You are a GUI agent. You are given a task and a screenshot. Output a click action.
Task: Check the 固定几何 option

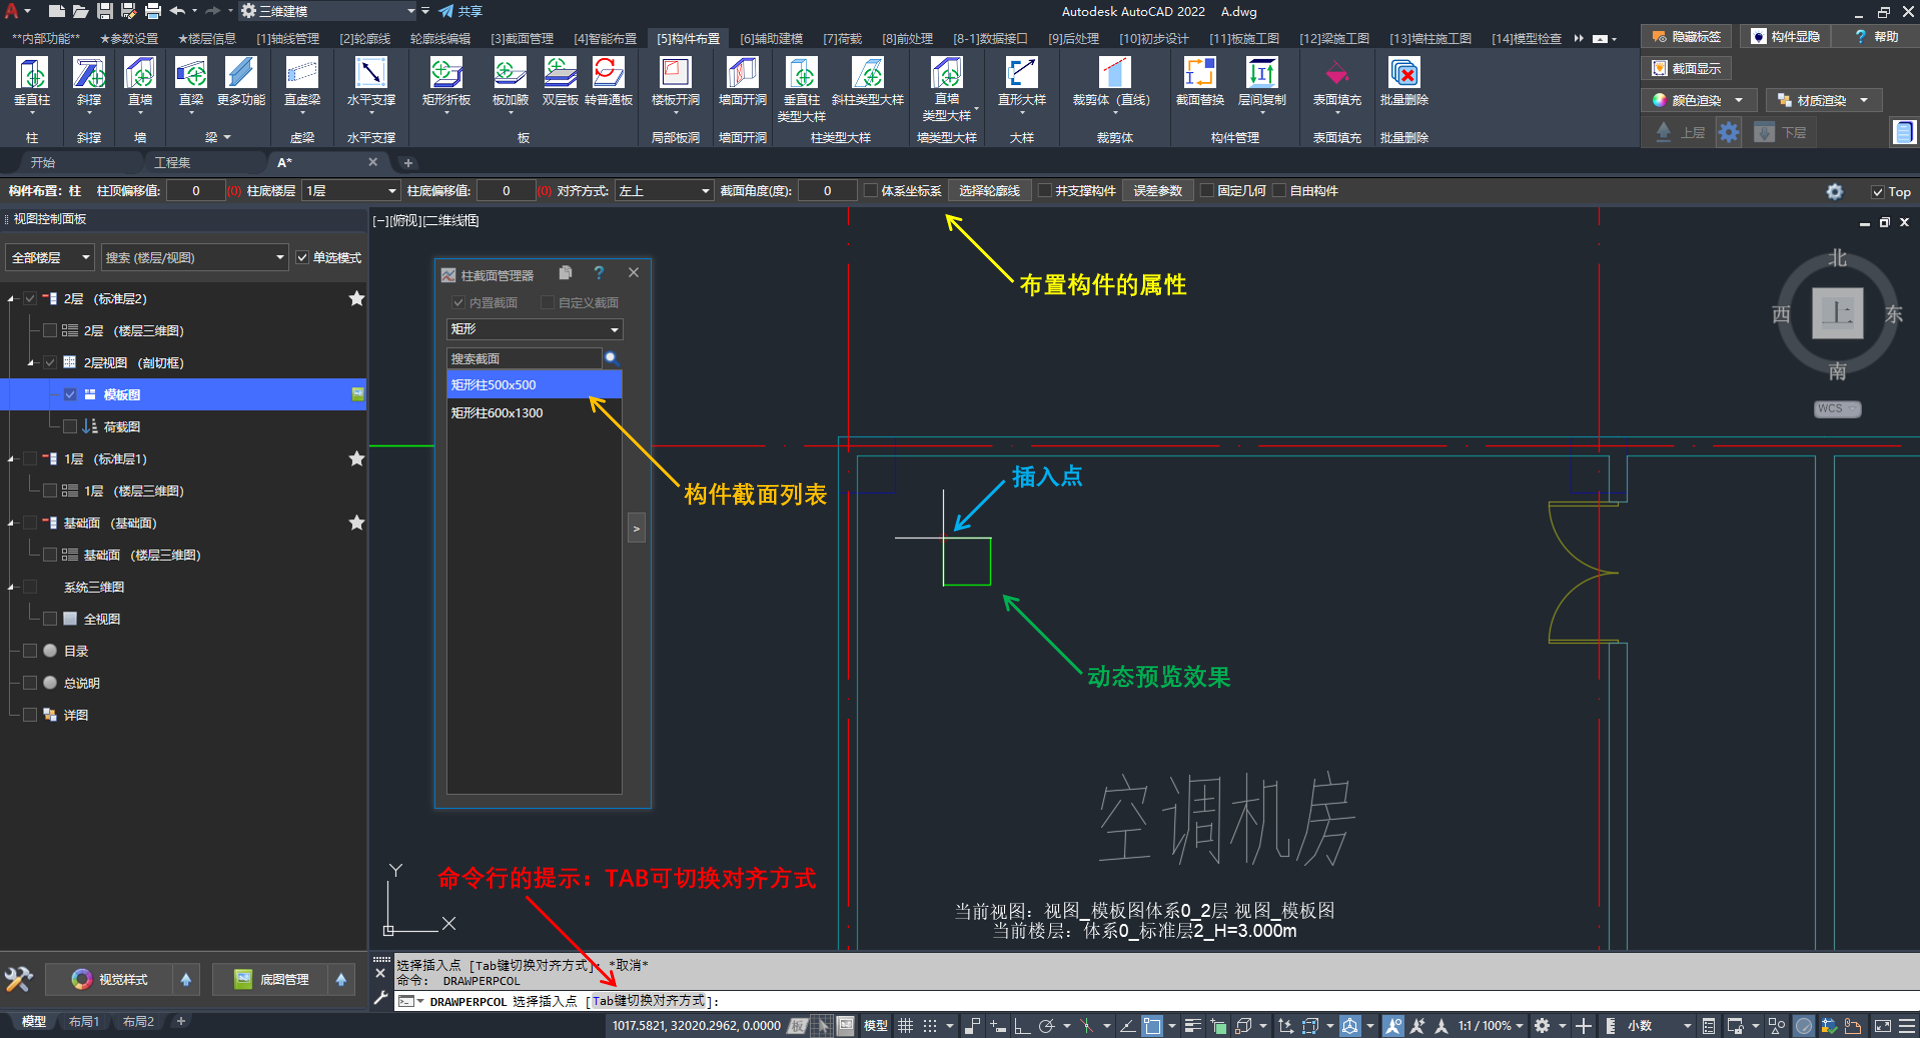coord(1207,191)
